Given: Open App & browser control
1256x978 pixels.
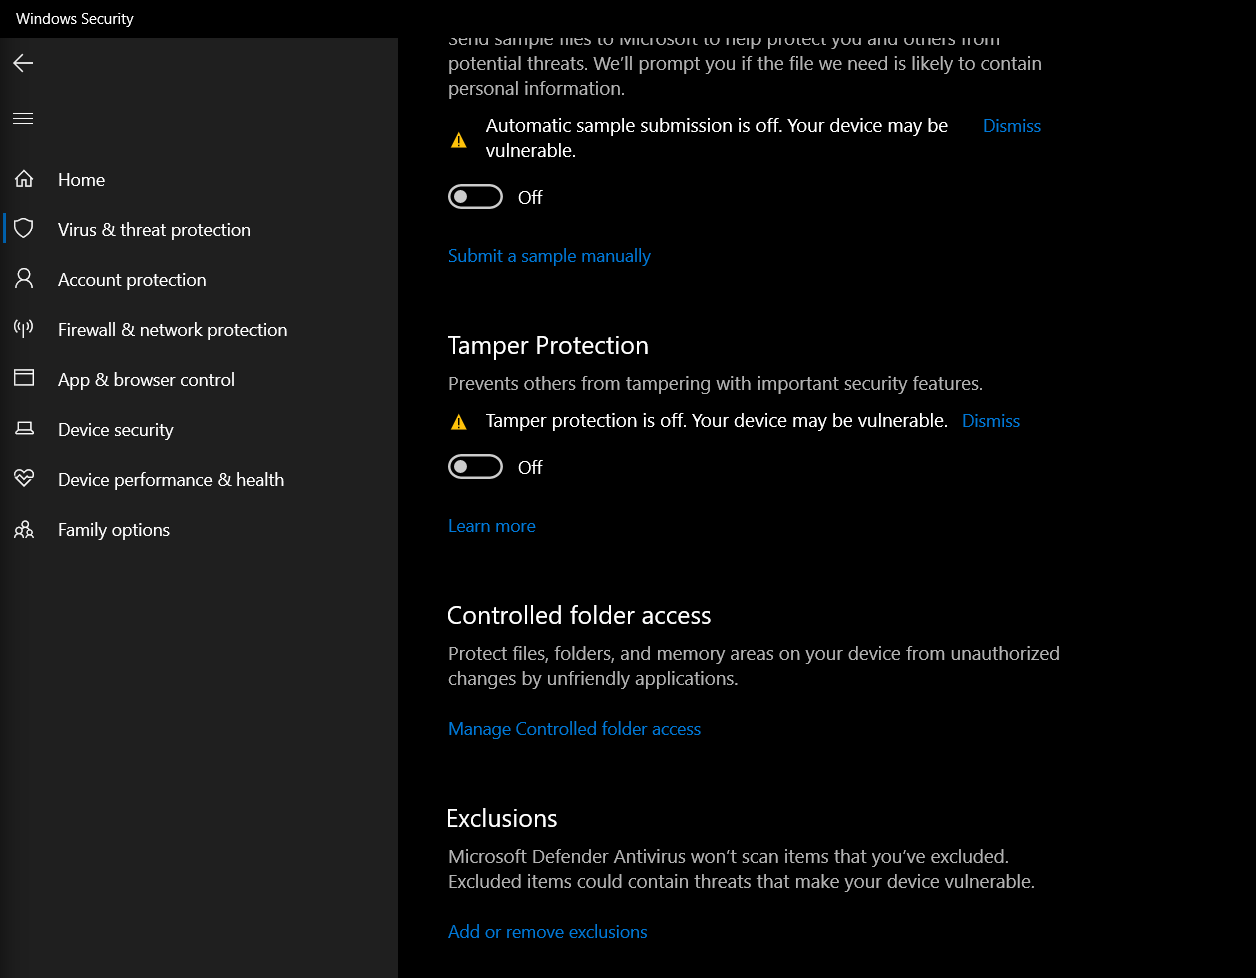Looking at the screenshot, I should pyautogui.click(x=146, y=379).
